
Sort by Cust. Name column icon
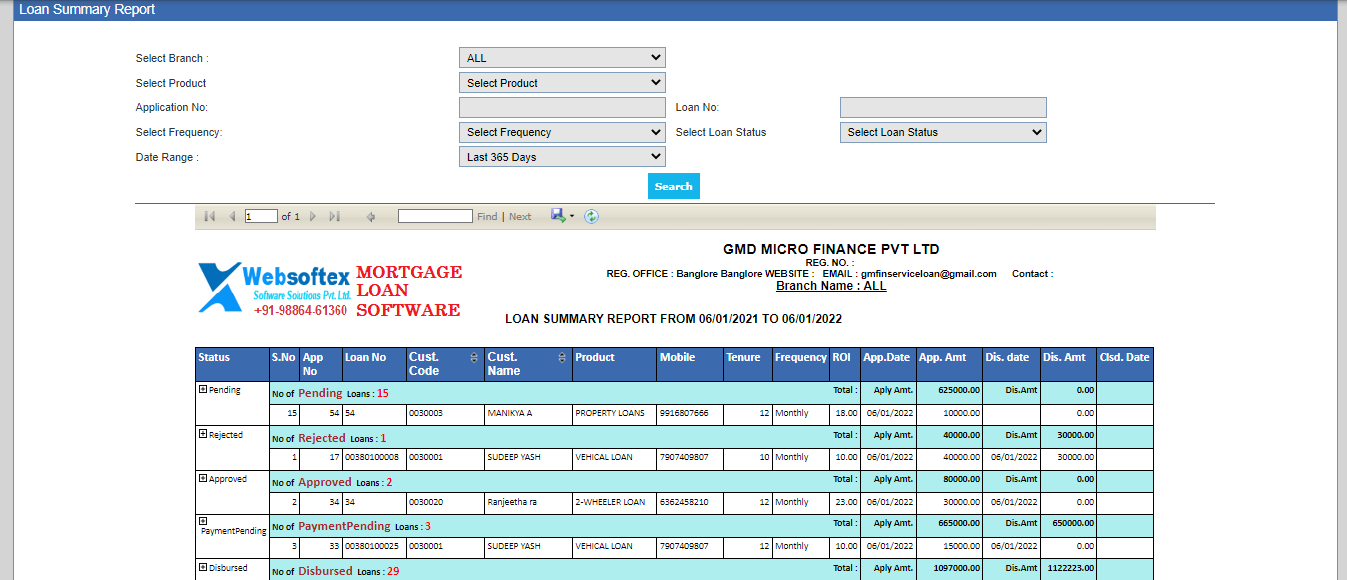coord(562,357)
